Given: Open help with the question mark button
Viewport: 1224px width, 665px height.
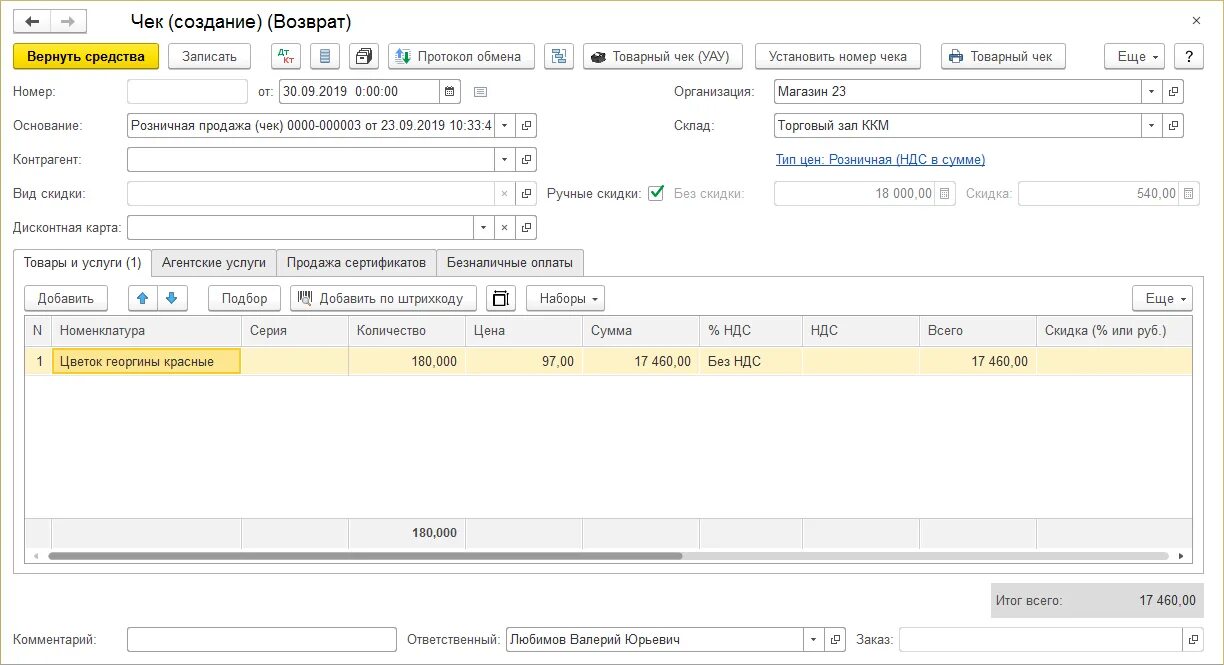Looking at the screenshot, I should 1189,56.
